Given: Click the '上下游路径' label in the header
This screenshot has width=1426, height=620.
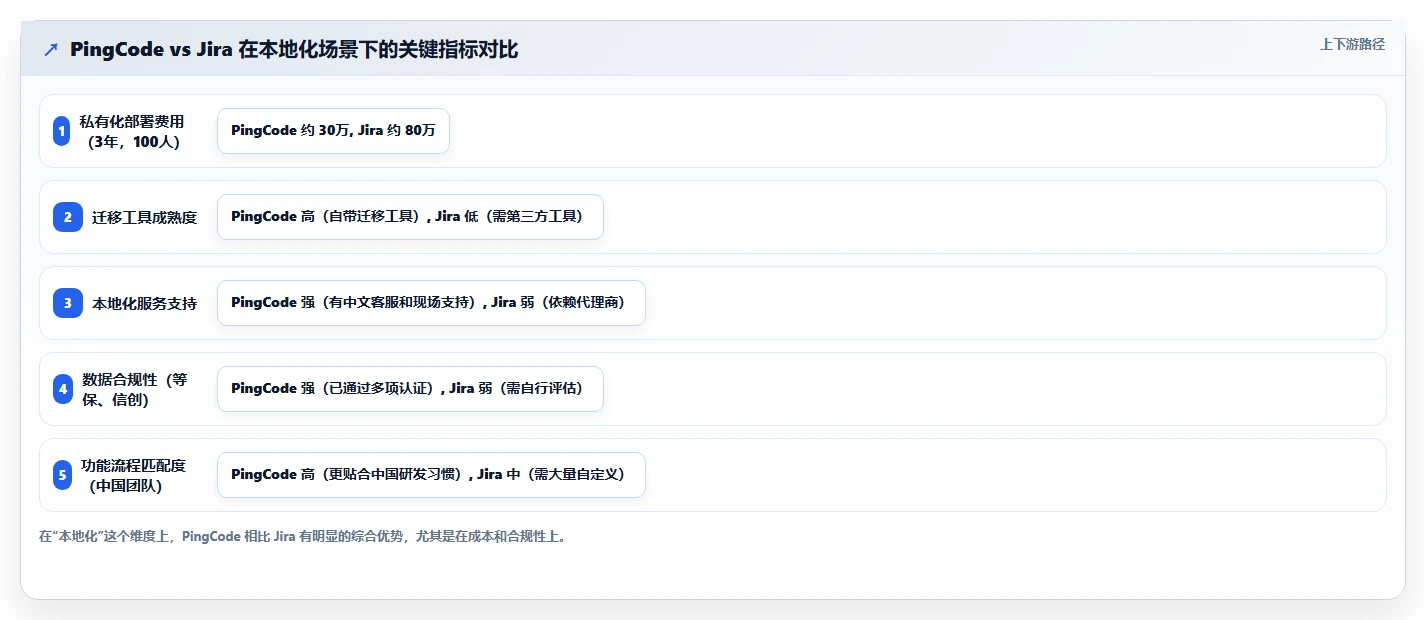Looking at the screenshot, I should pos(1352,44).
